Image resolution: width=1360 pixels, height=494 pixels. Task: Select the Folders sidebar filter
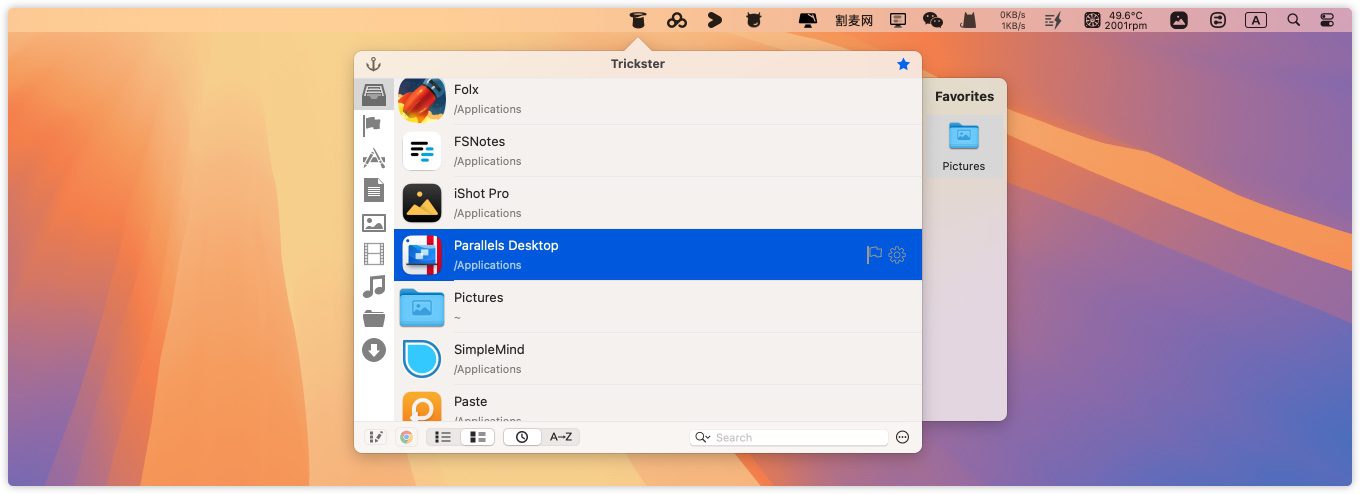(374, 319)
